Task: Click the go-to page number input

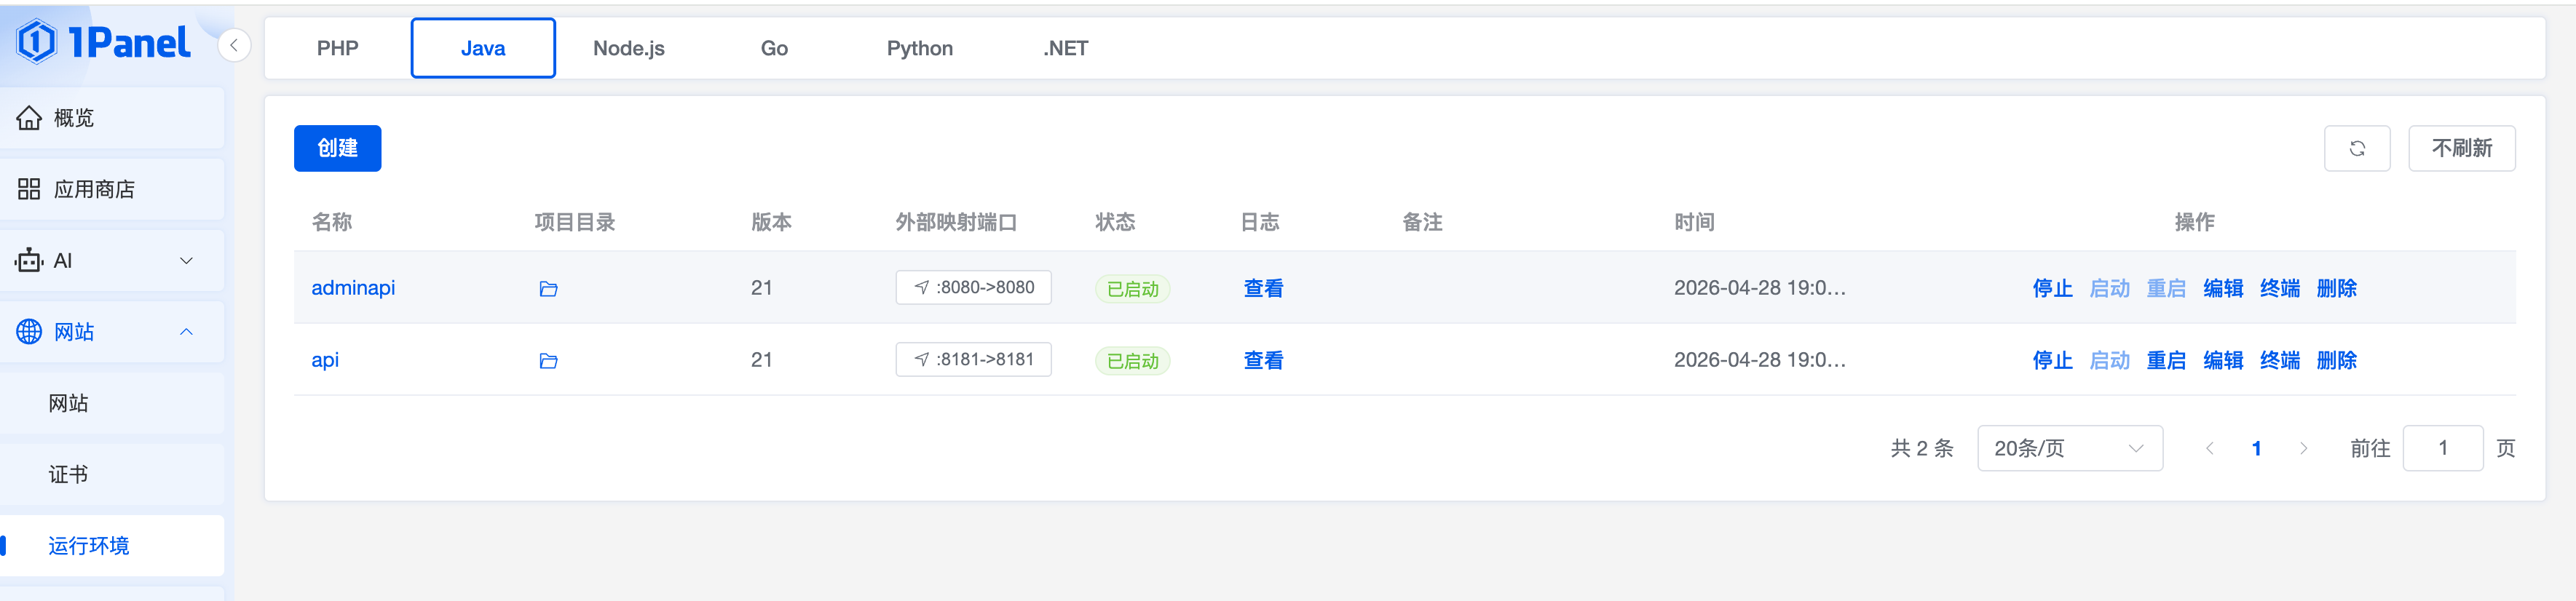Action: click(2442, 448)
